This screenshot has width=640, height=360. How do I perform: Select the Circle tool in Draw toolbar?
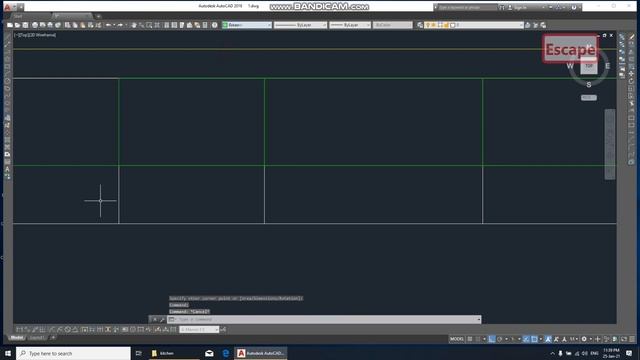tap(7, 81)
